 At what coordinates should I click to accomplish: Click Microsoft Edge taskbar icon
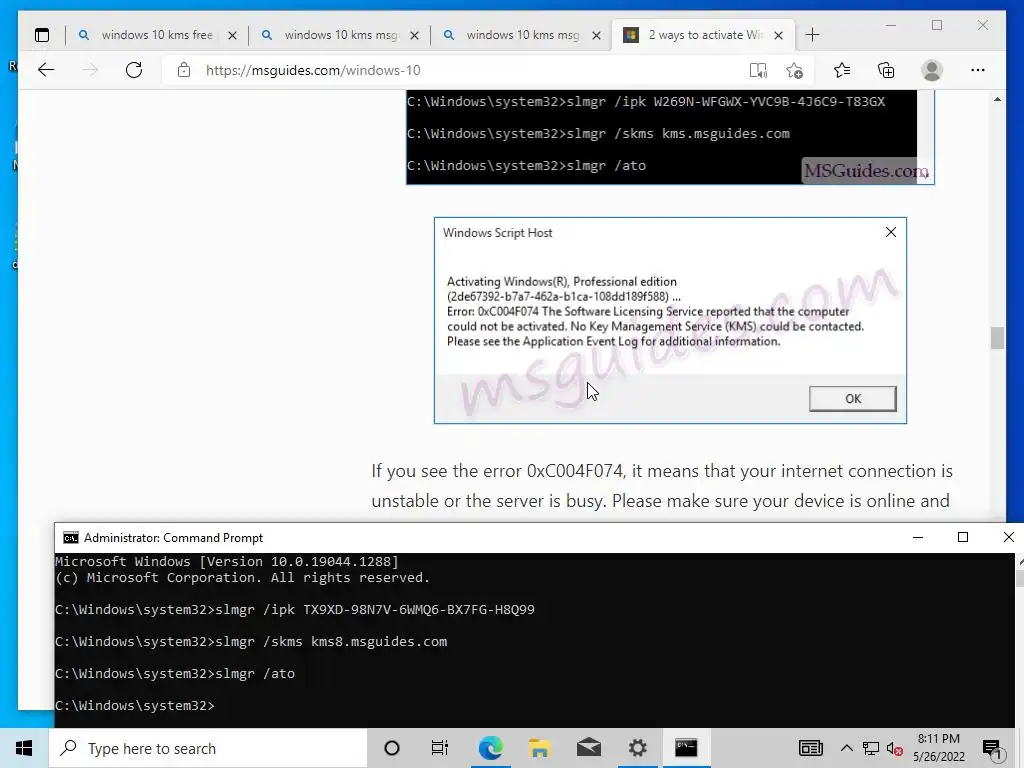coord(490,748)
